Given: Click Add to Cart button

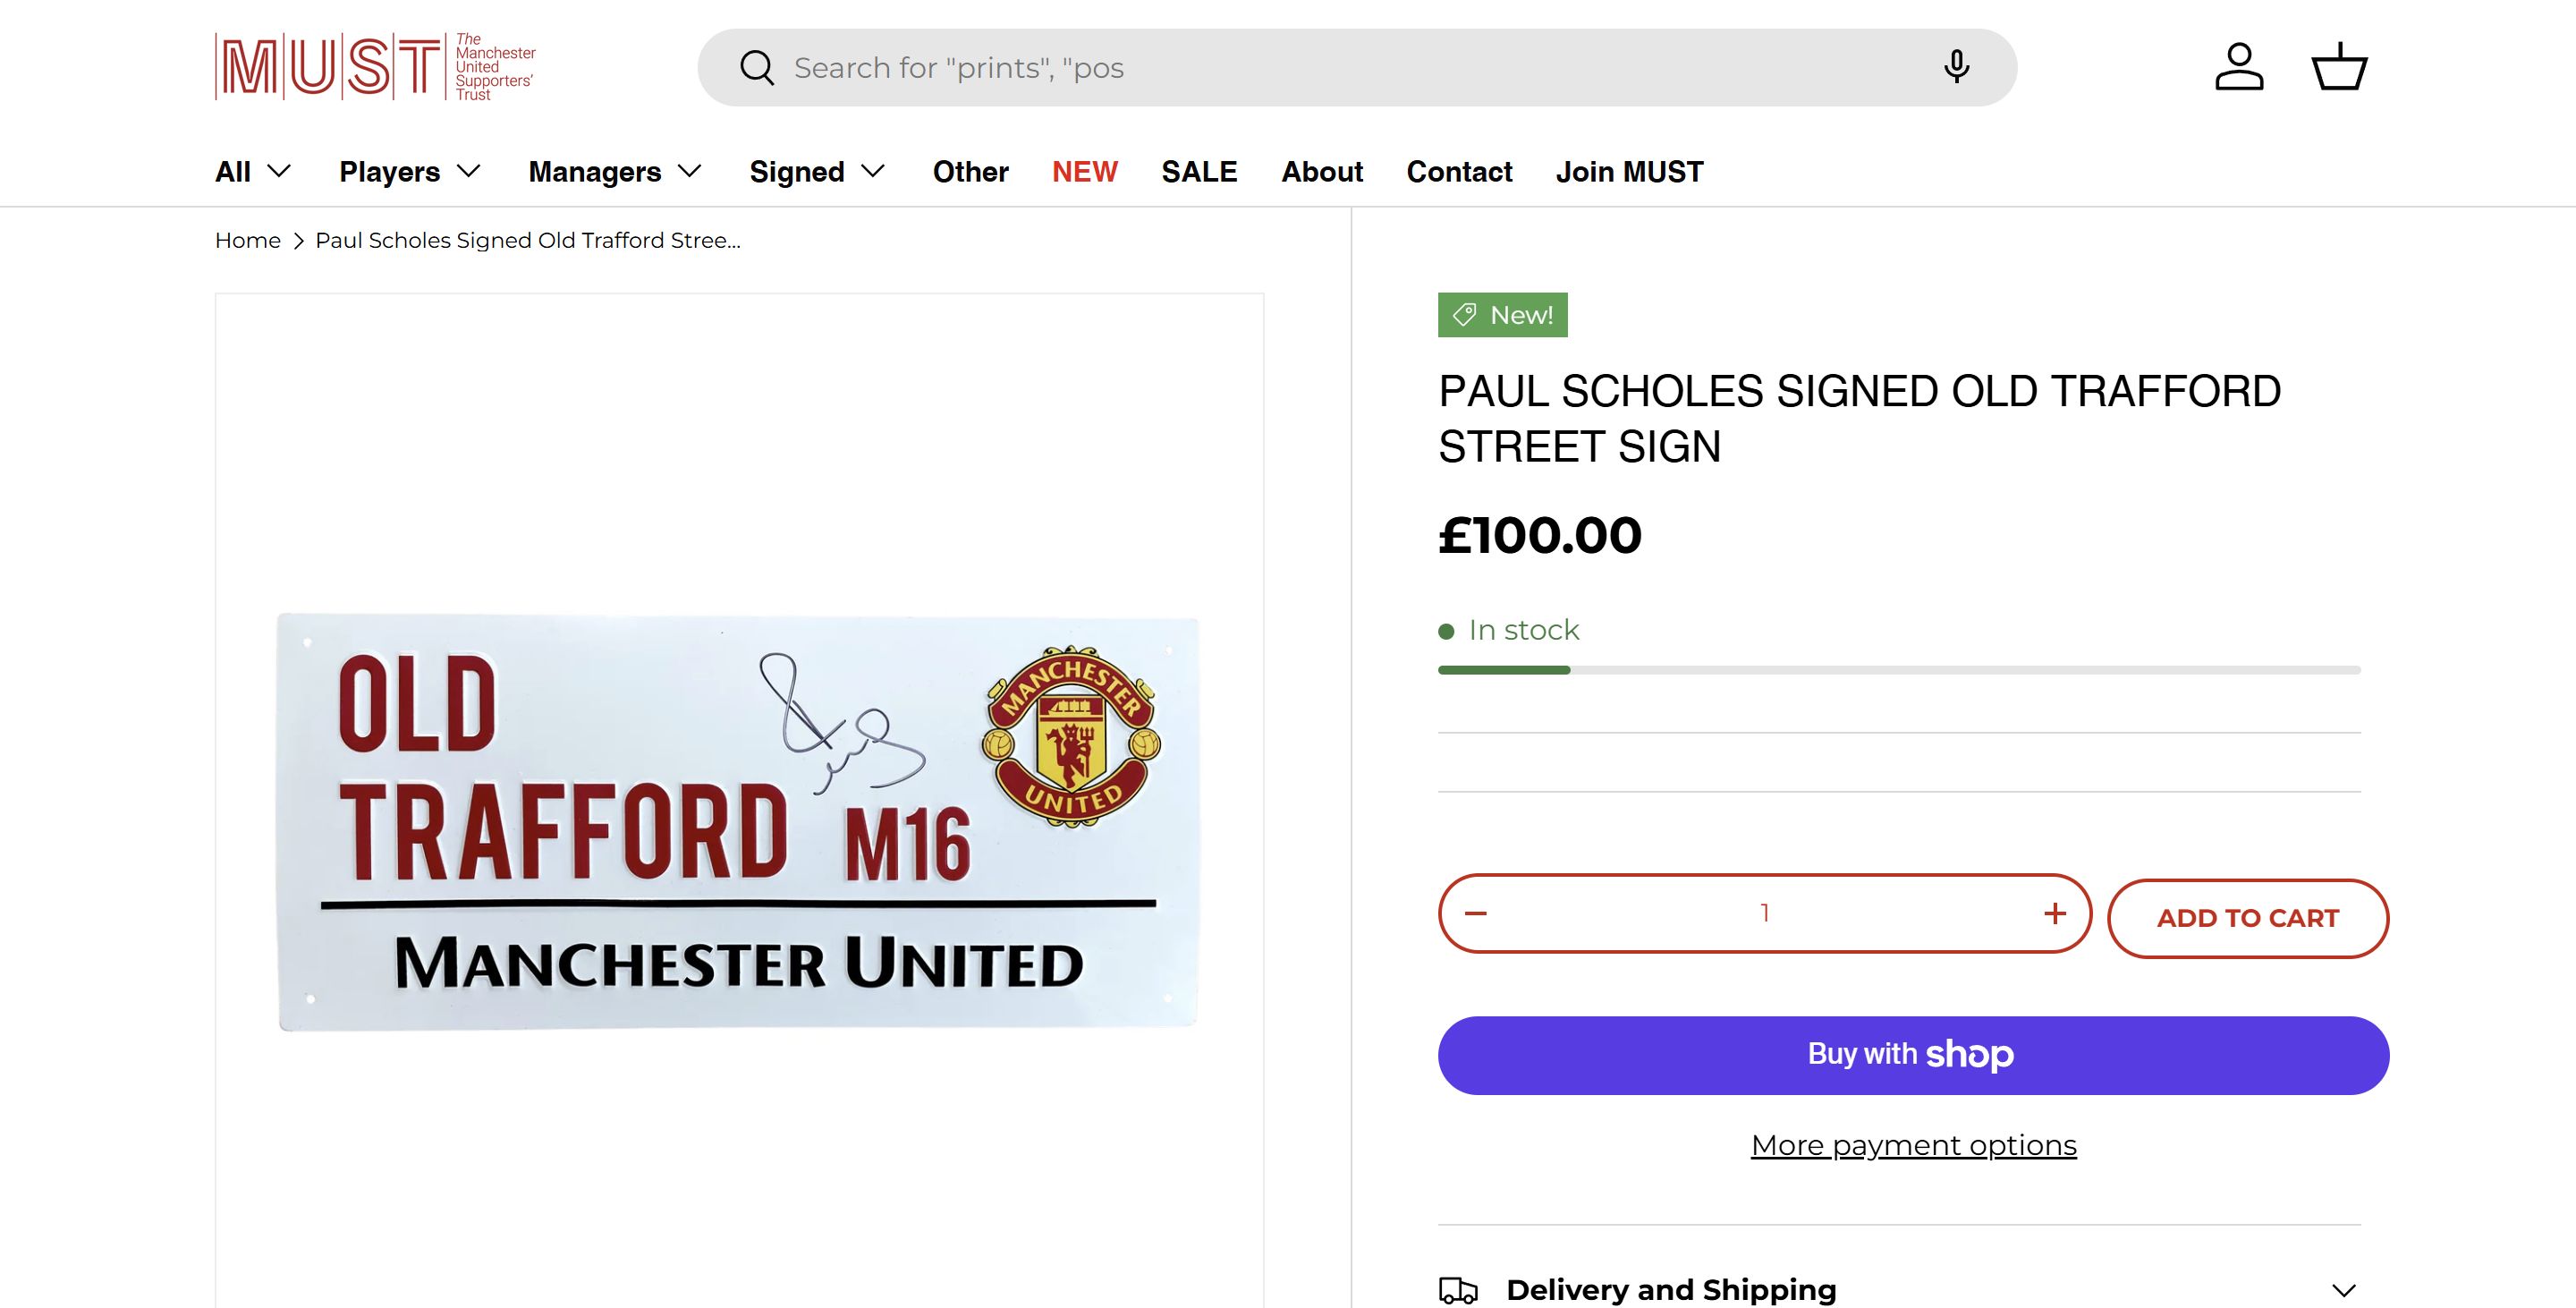Looking at the screenshot, I should pos(2247,918).
